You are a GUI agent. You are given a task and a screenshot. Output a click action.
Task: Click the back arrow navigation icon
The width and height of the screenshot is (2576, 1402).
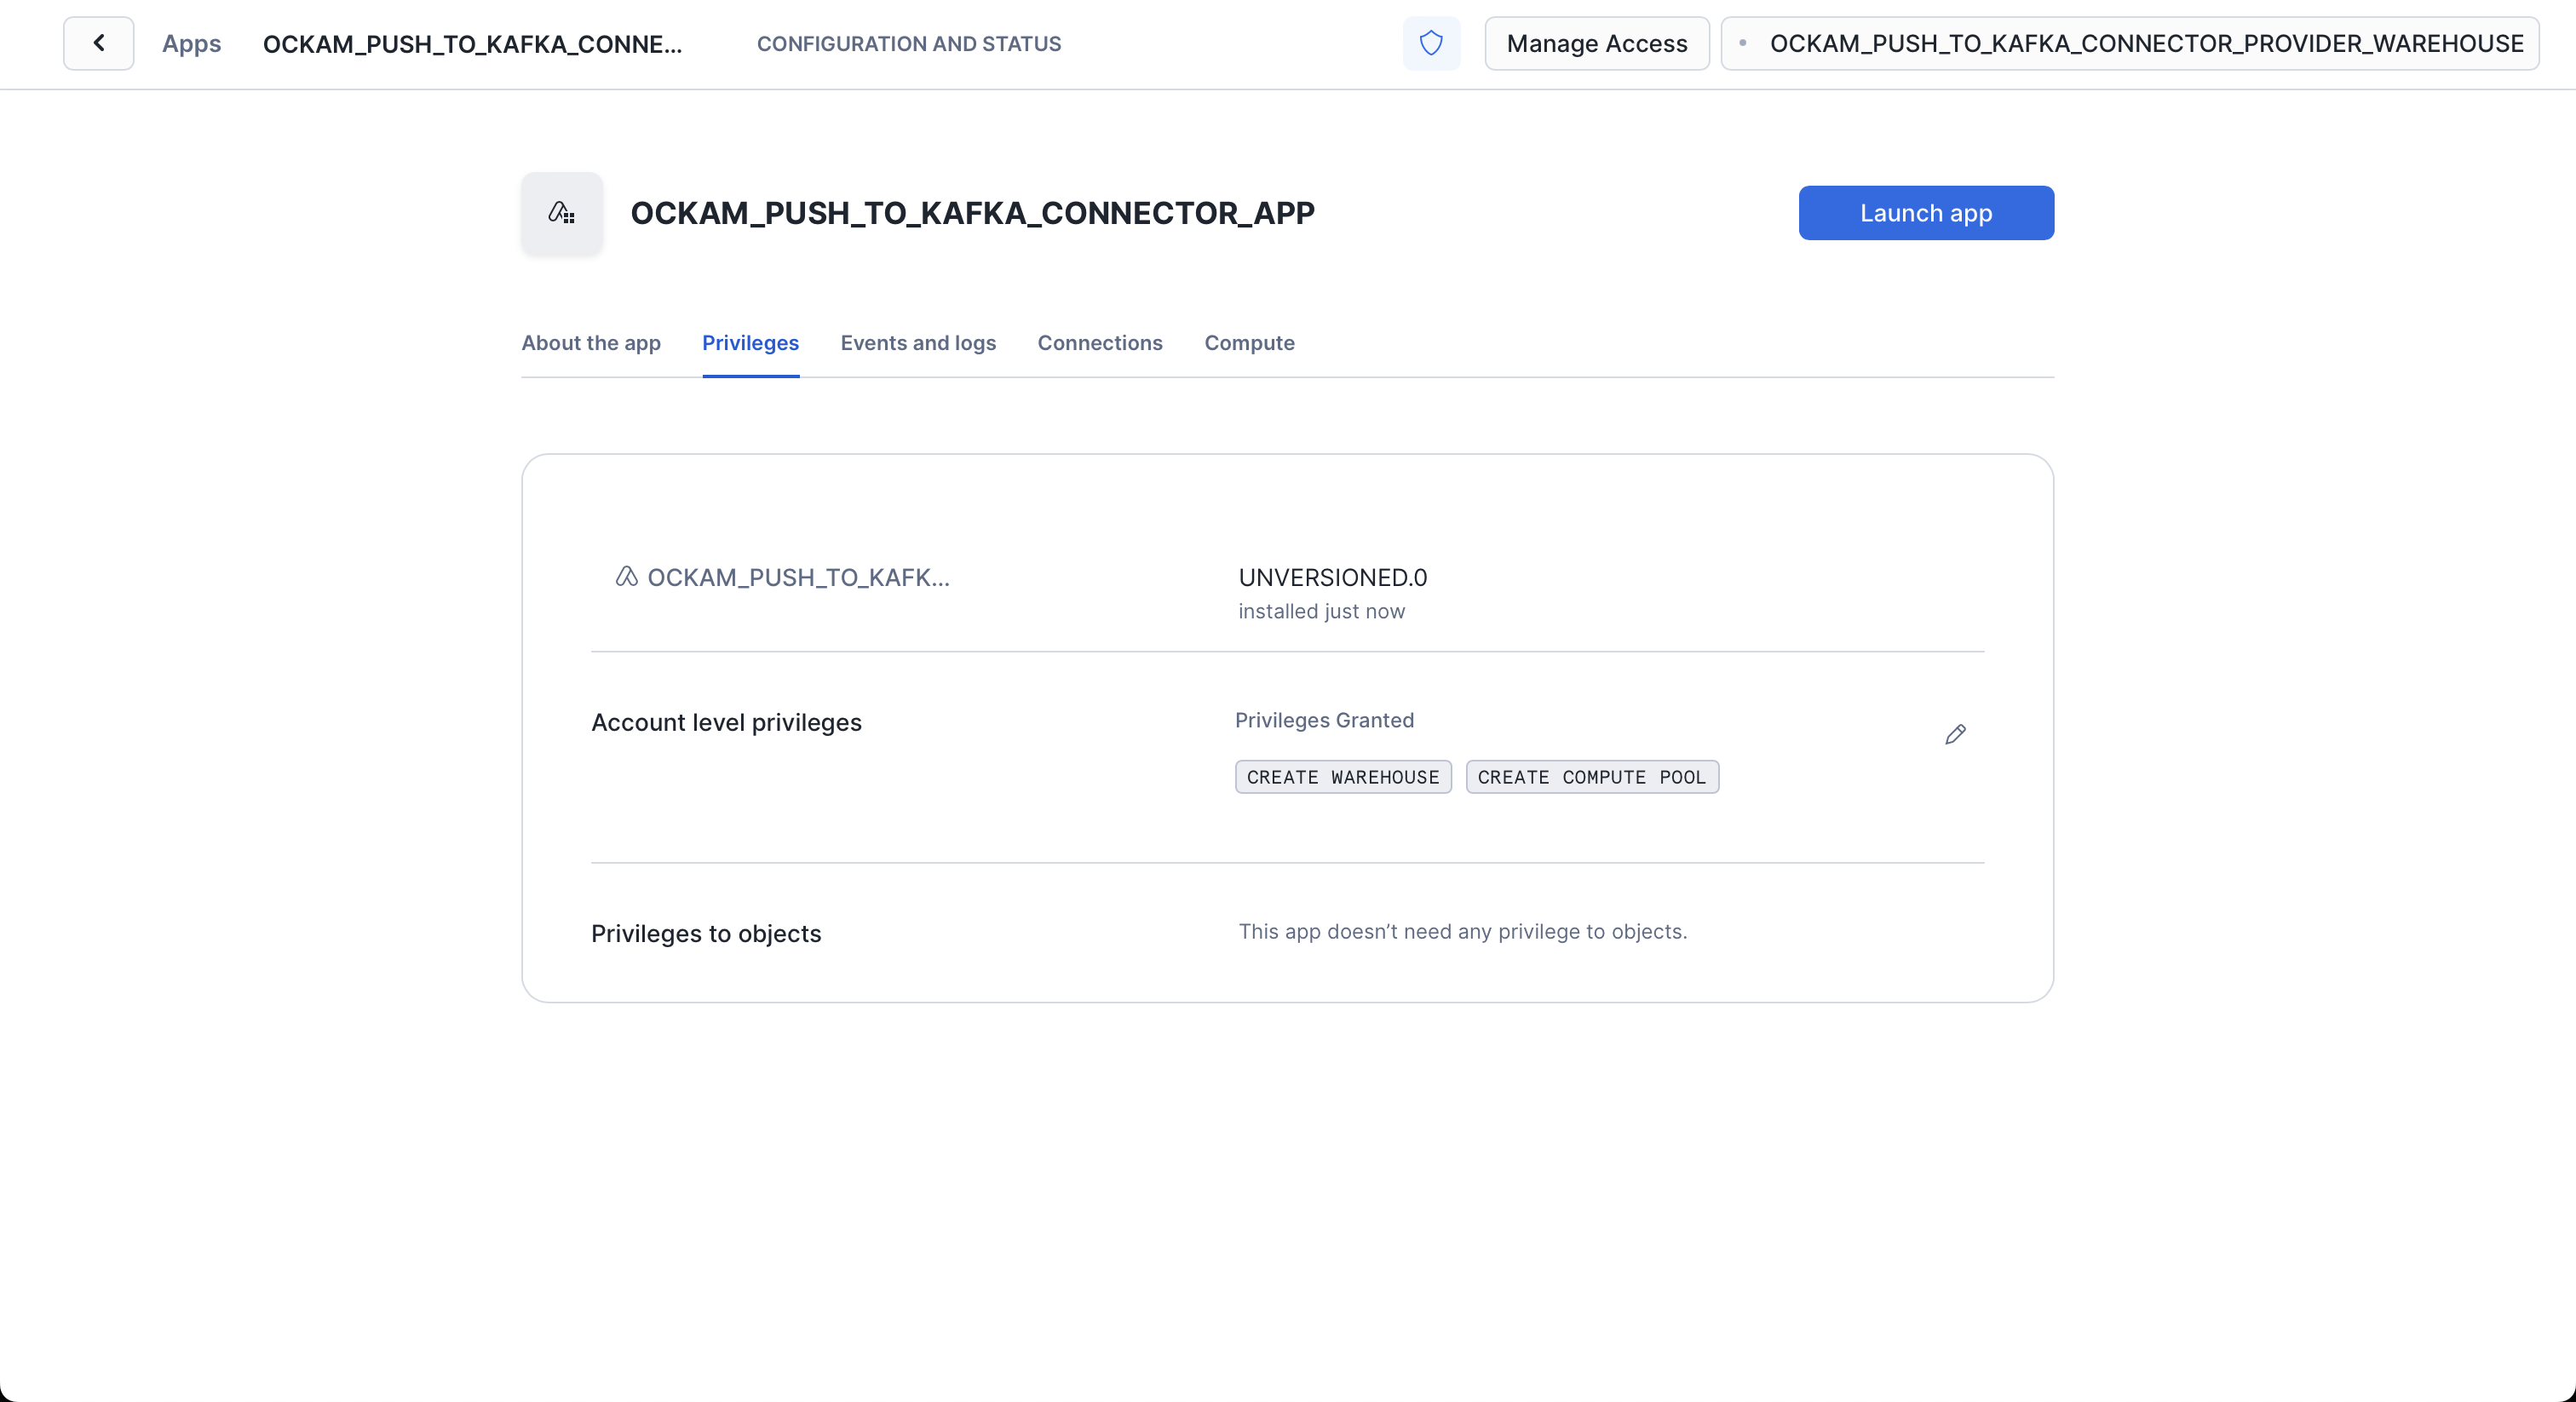pyautogui.click(x=101, y=43)
